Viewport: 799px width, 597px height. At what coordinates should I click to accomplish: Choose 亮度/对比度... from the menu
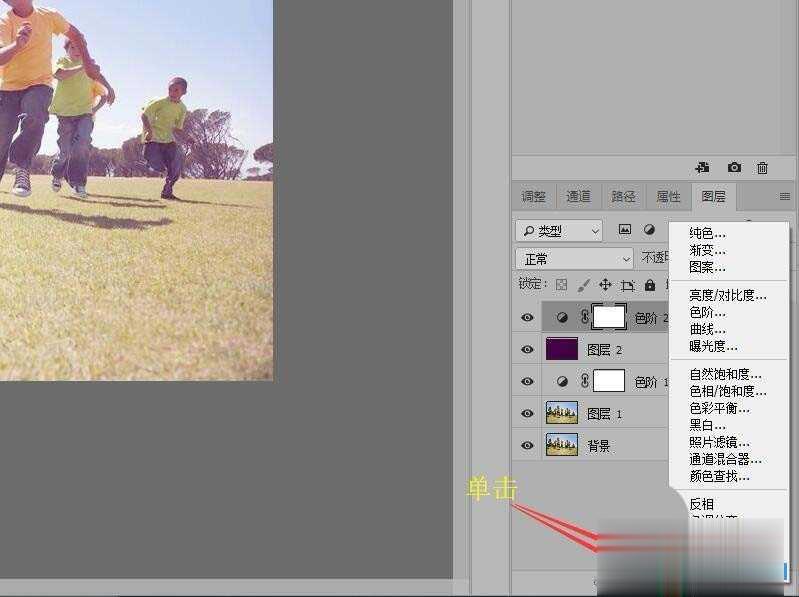click(727, 295)
